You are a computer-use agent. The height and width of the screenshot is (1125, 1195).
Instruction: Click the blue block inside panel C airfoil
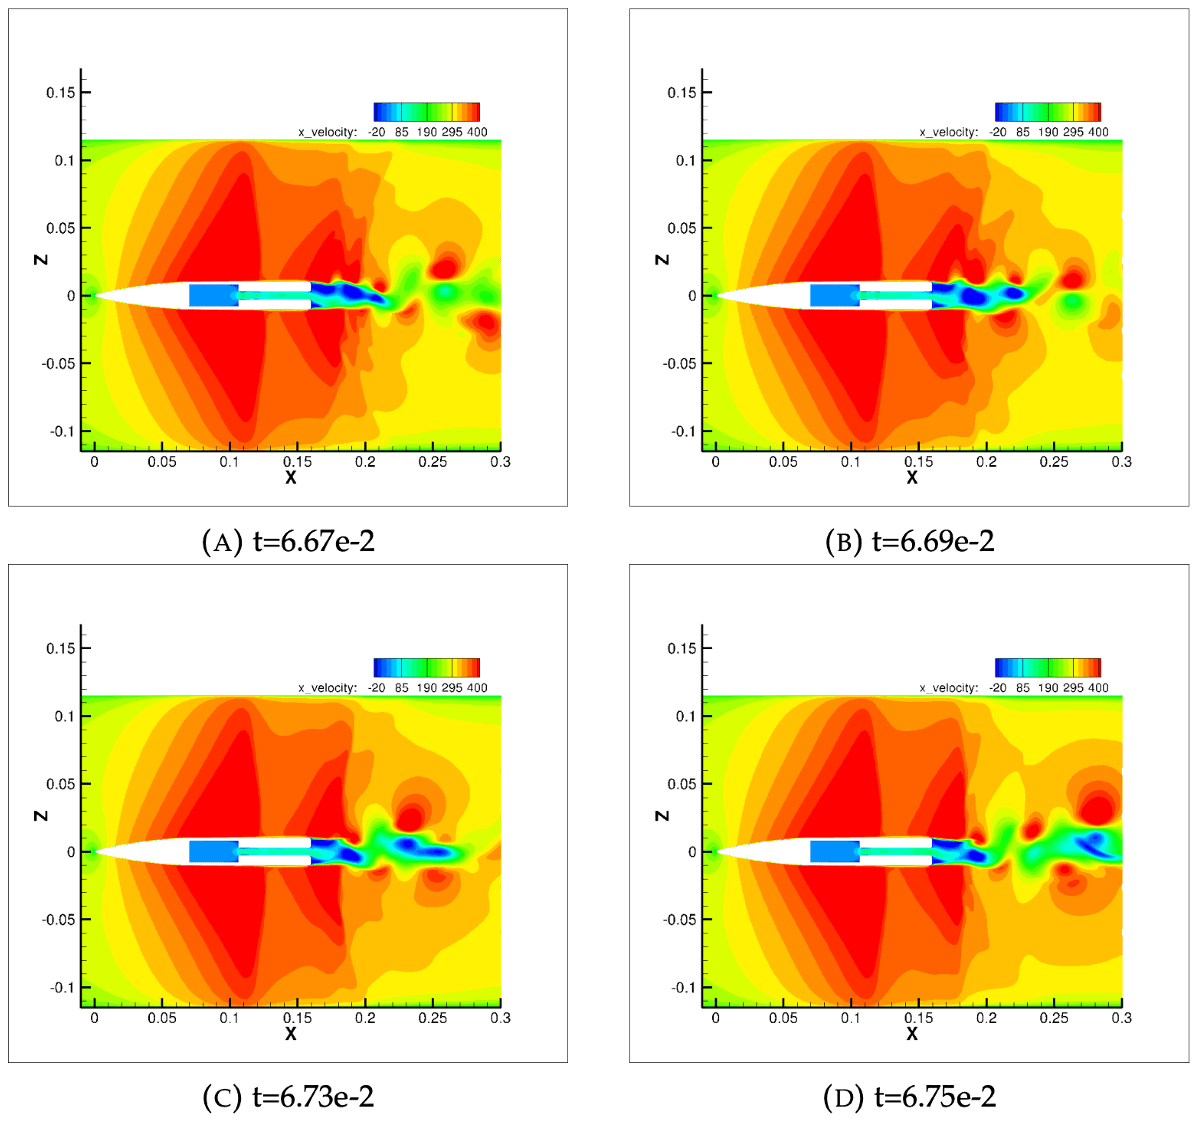click(x=213, y=851)
